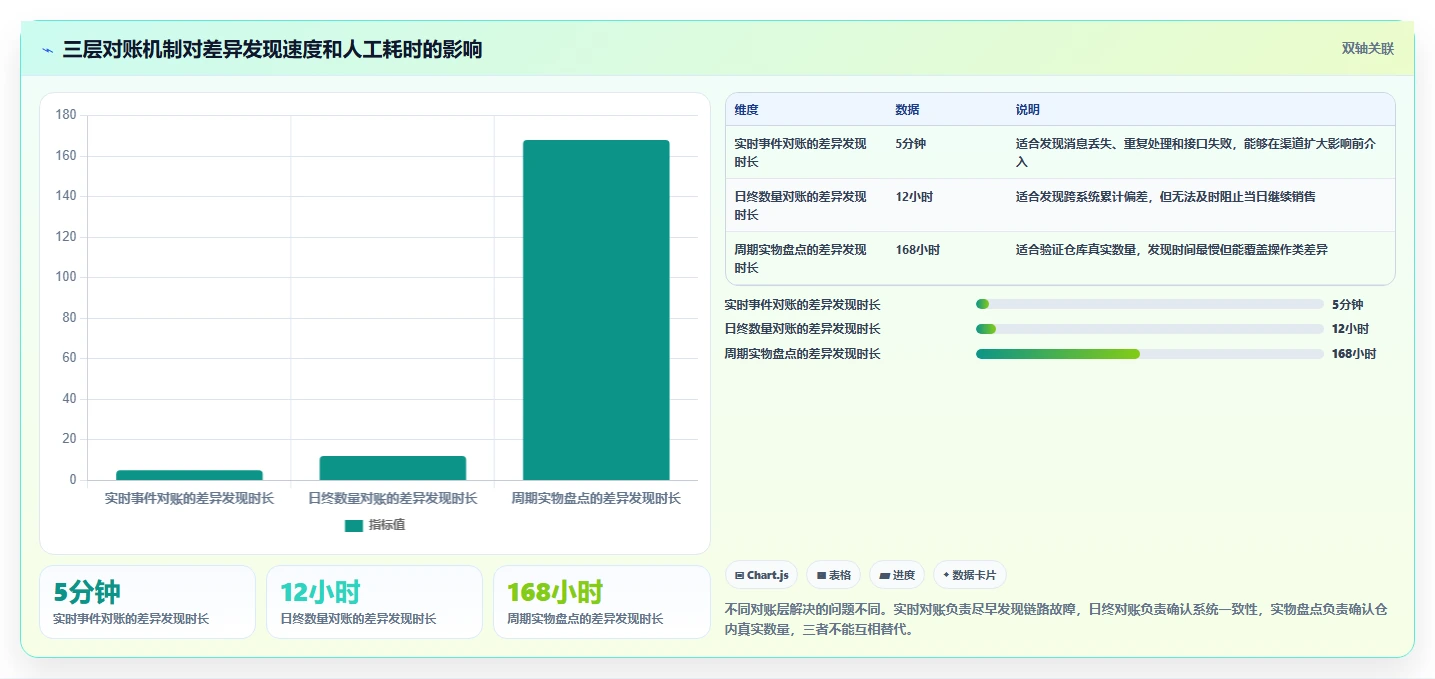The image size is (1435, 679).
Task: Select the 表格 chip
Action: 833,575
